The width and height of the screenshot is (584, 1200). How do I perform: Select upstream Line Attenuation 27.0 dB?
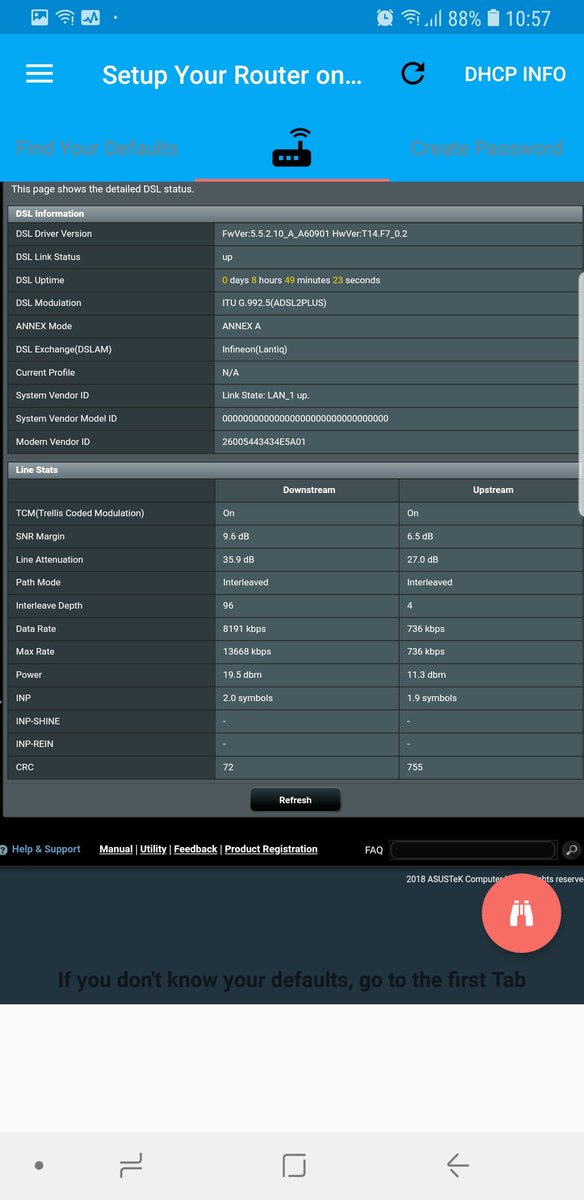coord(422,559)
